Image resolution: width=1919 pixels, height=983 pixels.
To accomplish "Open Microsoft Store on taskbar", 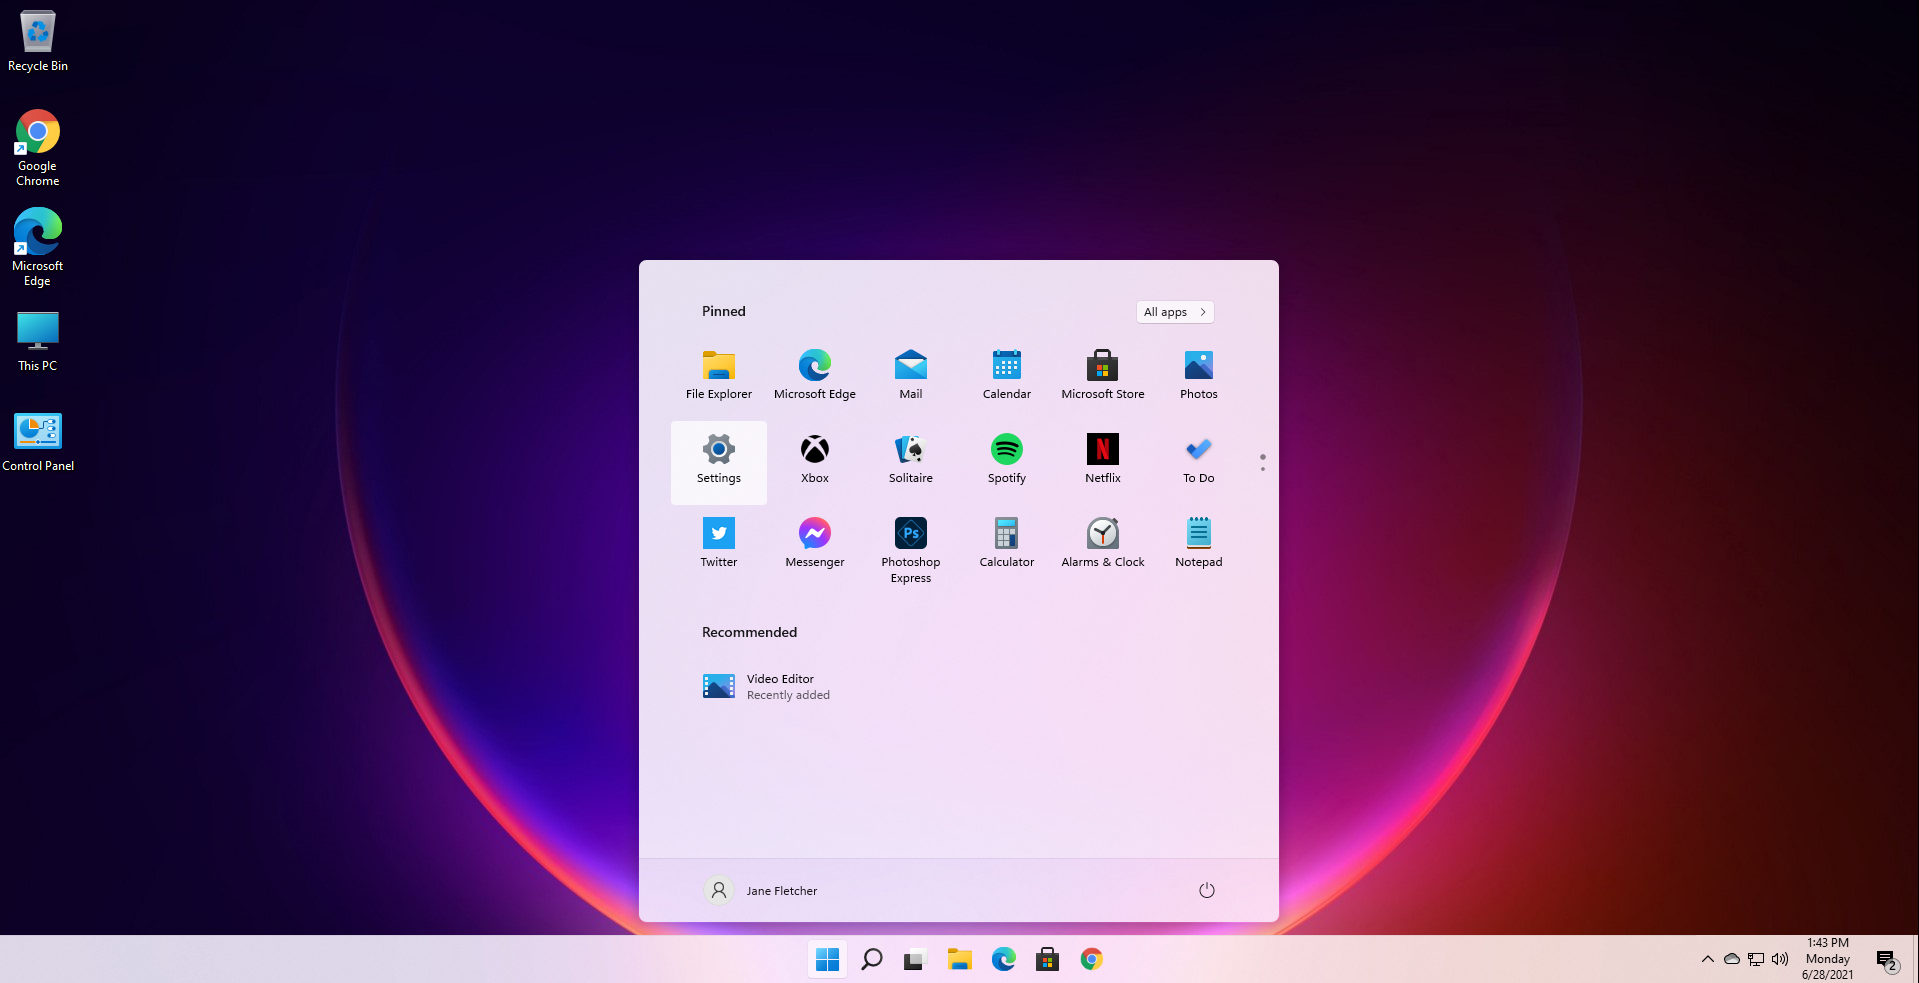I will pyautogui.click(x=1047, y=960).
